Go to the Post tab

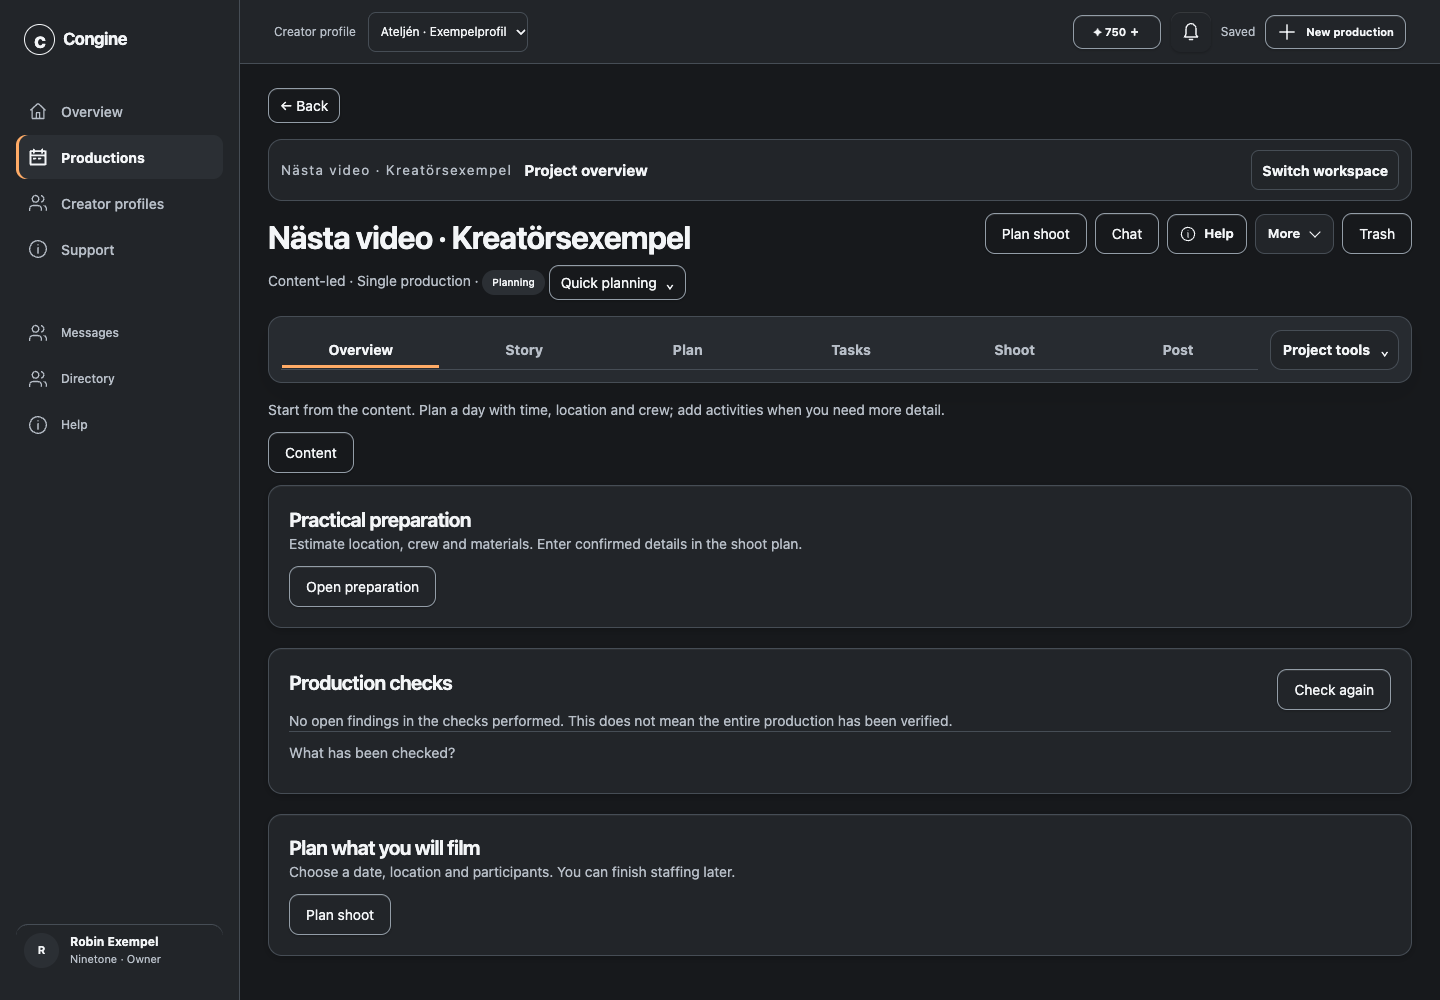(x=1178, y=350)
